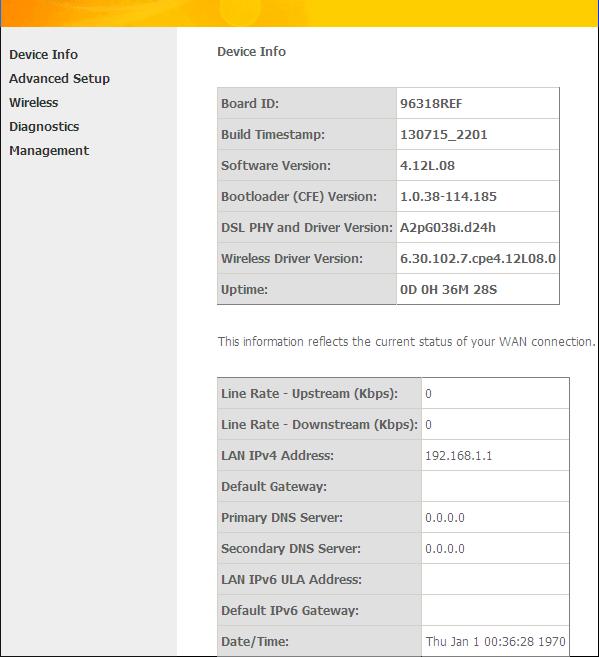The width and height of the screenshot is (599, 657).
Task: Select the DSL driver value A2pG038i.d24h
Action: coord(448,228)
